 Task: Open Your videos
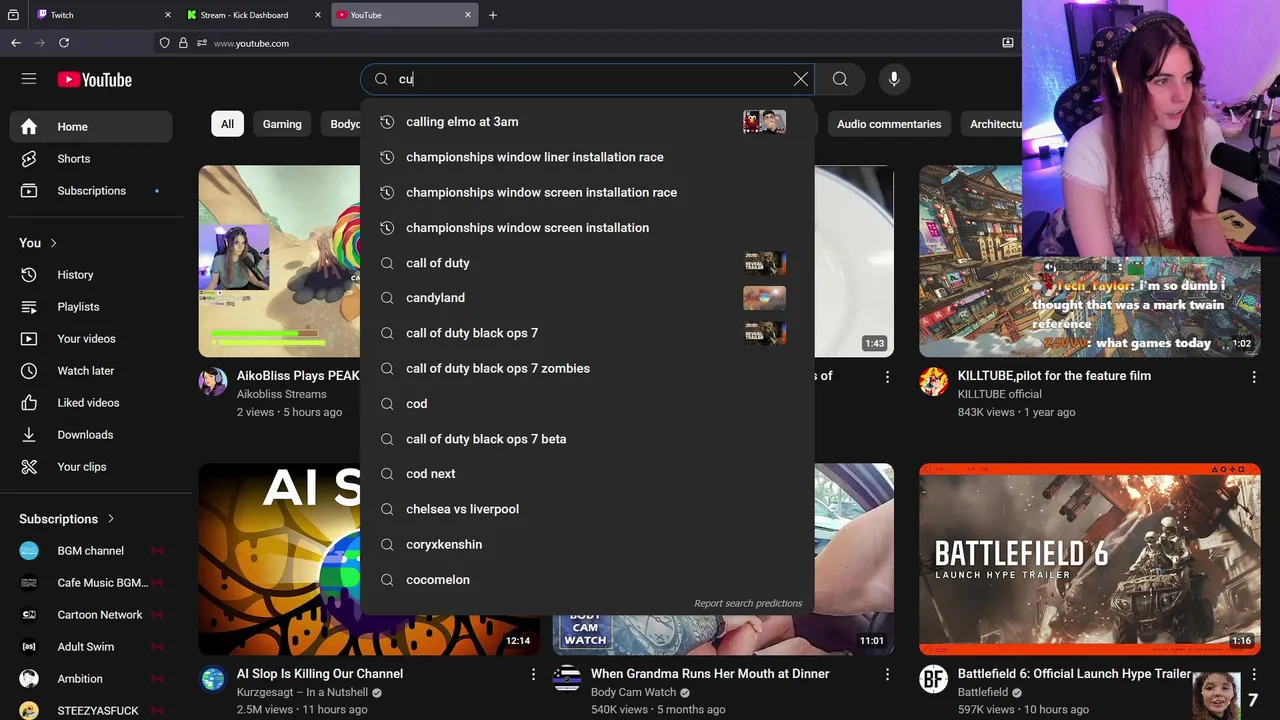91,339
